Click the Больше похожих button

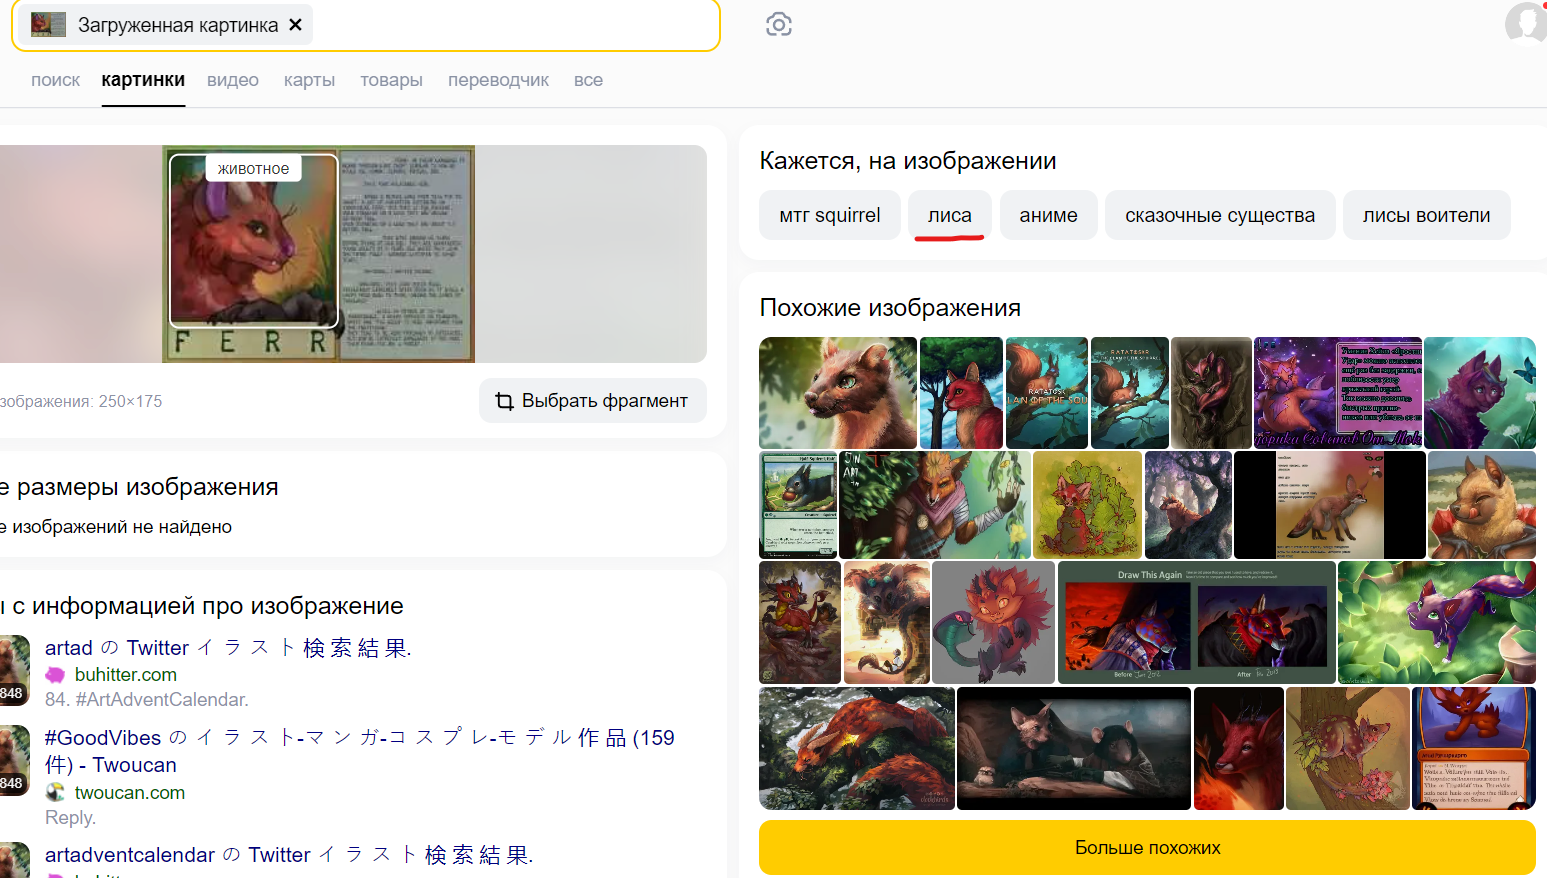(1147, 848)
